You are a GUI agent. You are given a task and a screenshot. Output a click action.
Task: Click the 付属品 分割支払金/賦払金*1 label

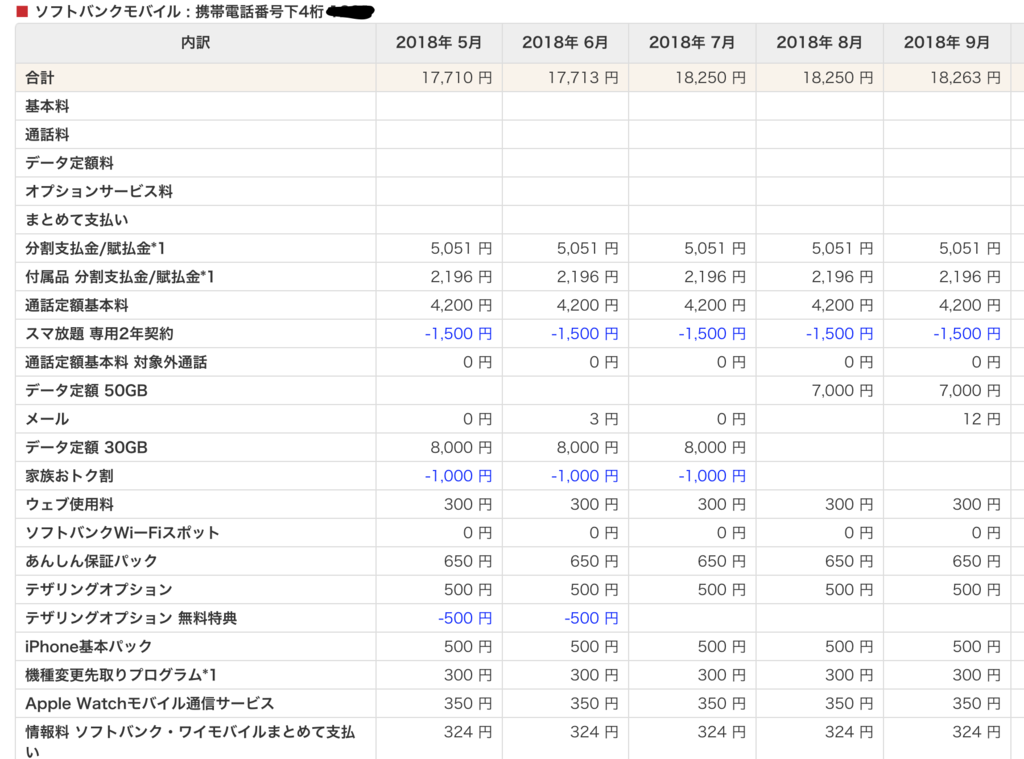(x=120, y=277)
